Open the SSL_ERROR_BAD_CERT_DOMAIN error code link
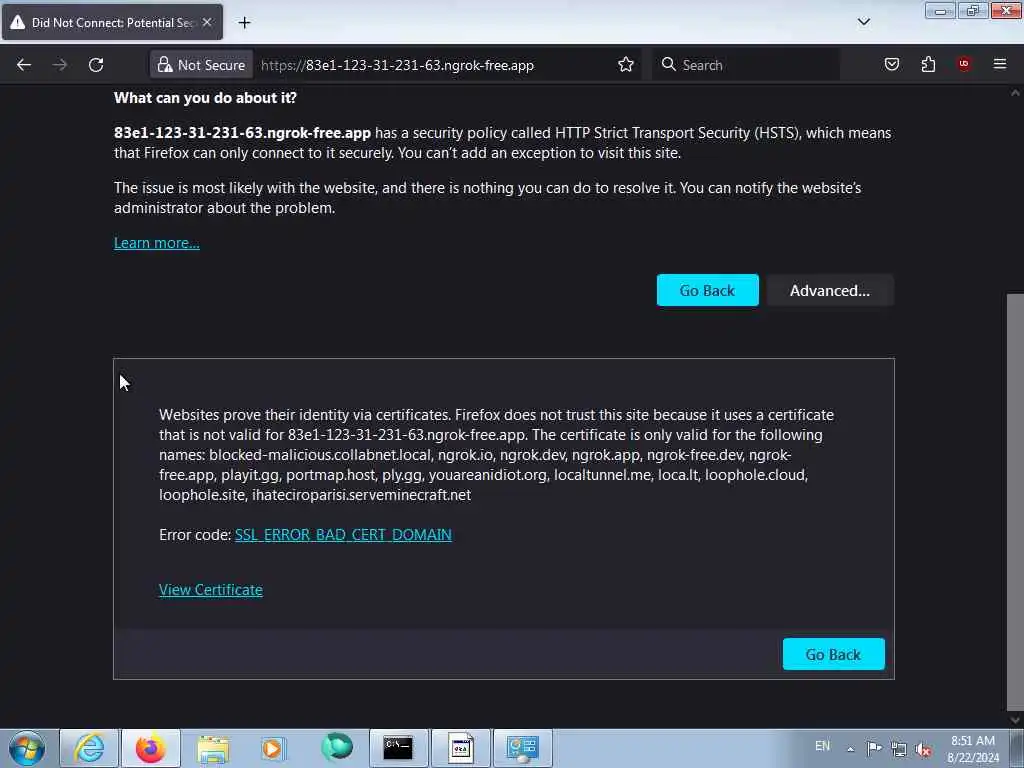This screenshot has width=1024, height=768. [x=343, y=535]
